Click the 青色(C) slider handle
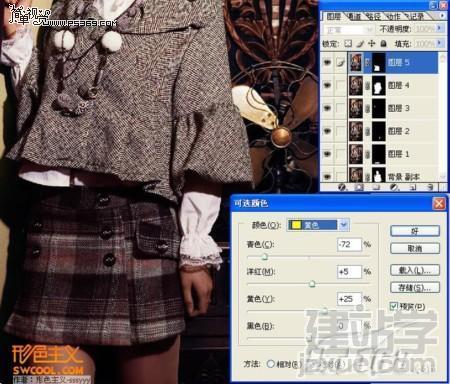The width and height of the screenshot is (450, 384). (x=265, y=257)
